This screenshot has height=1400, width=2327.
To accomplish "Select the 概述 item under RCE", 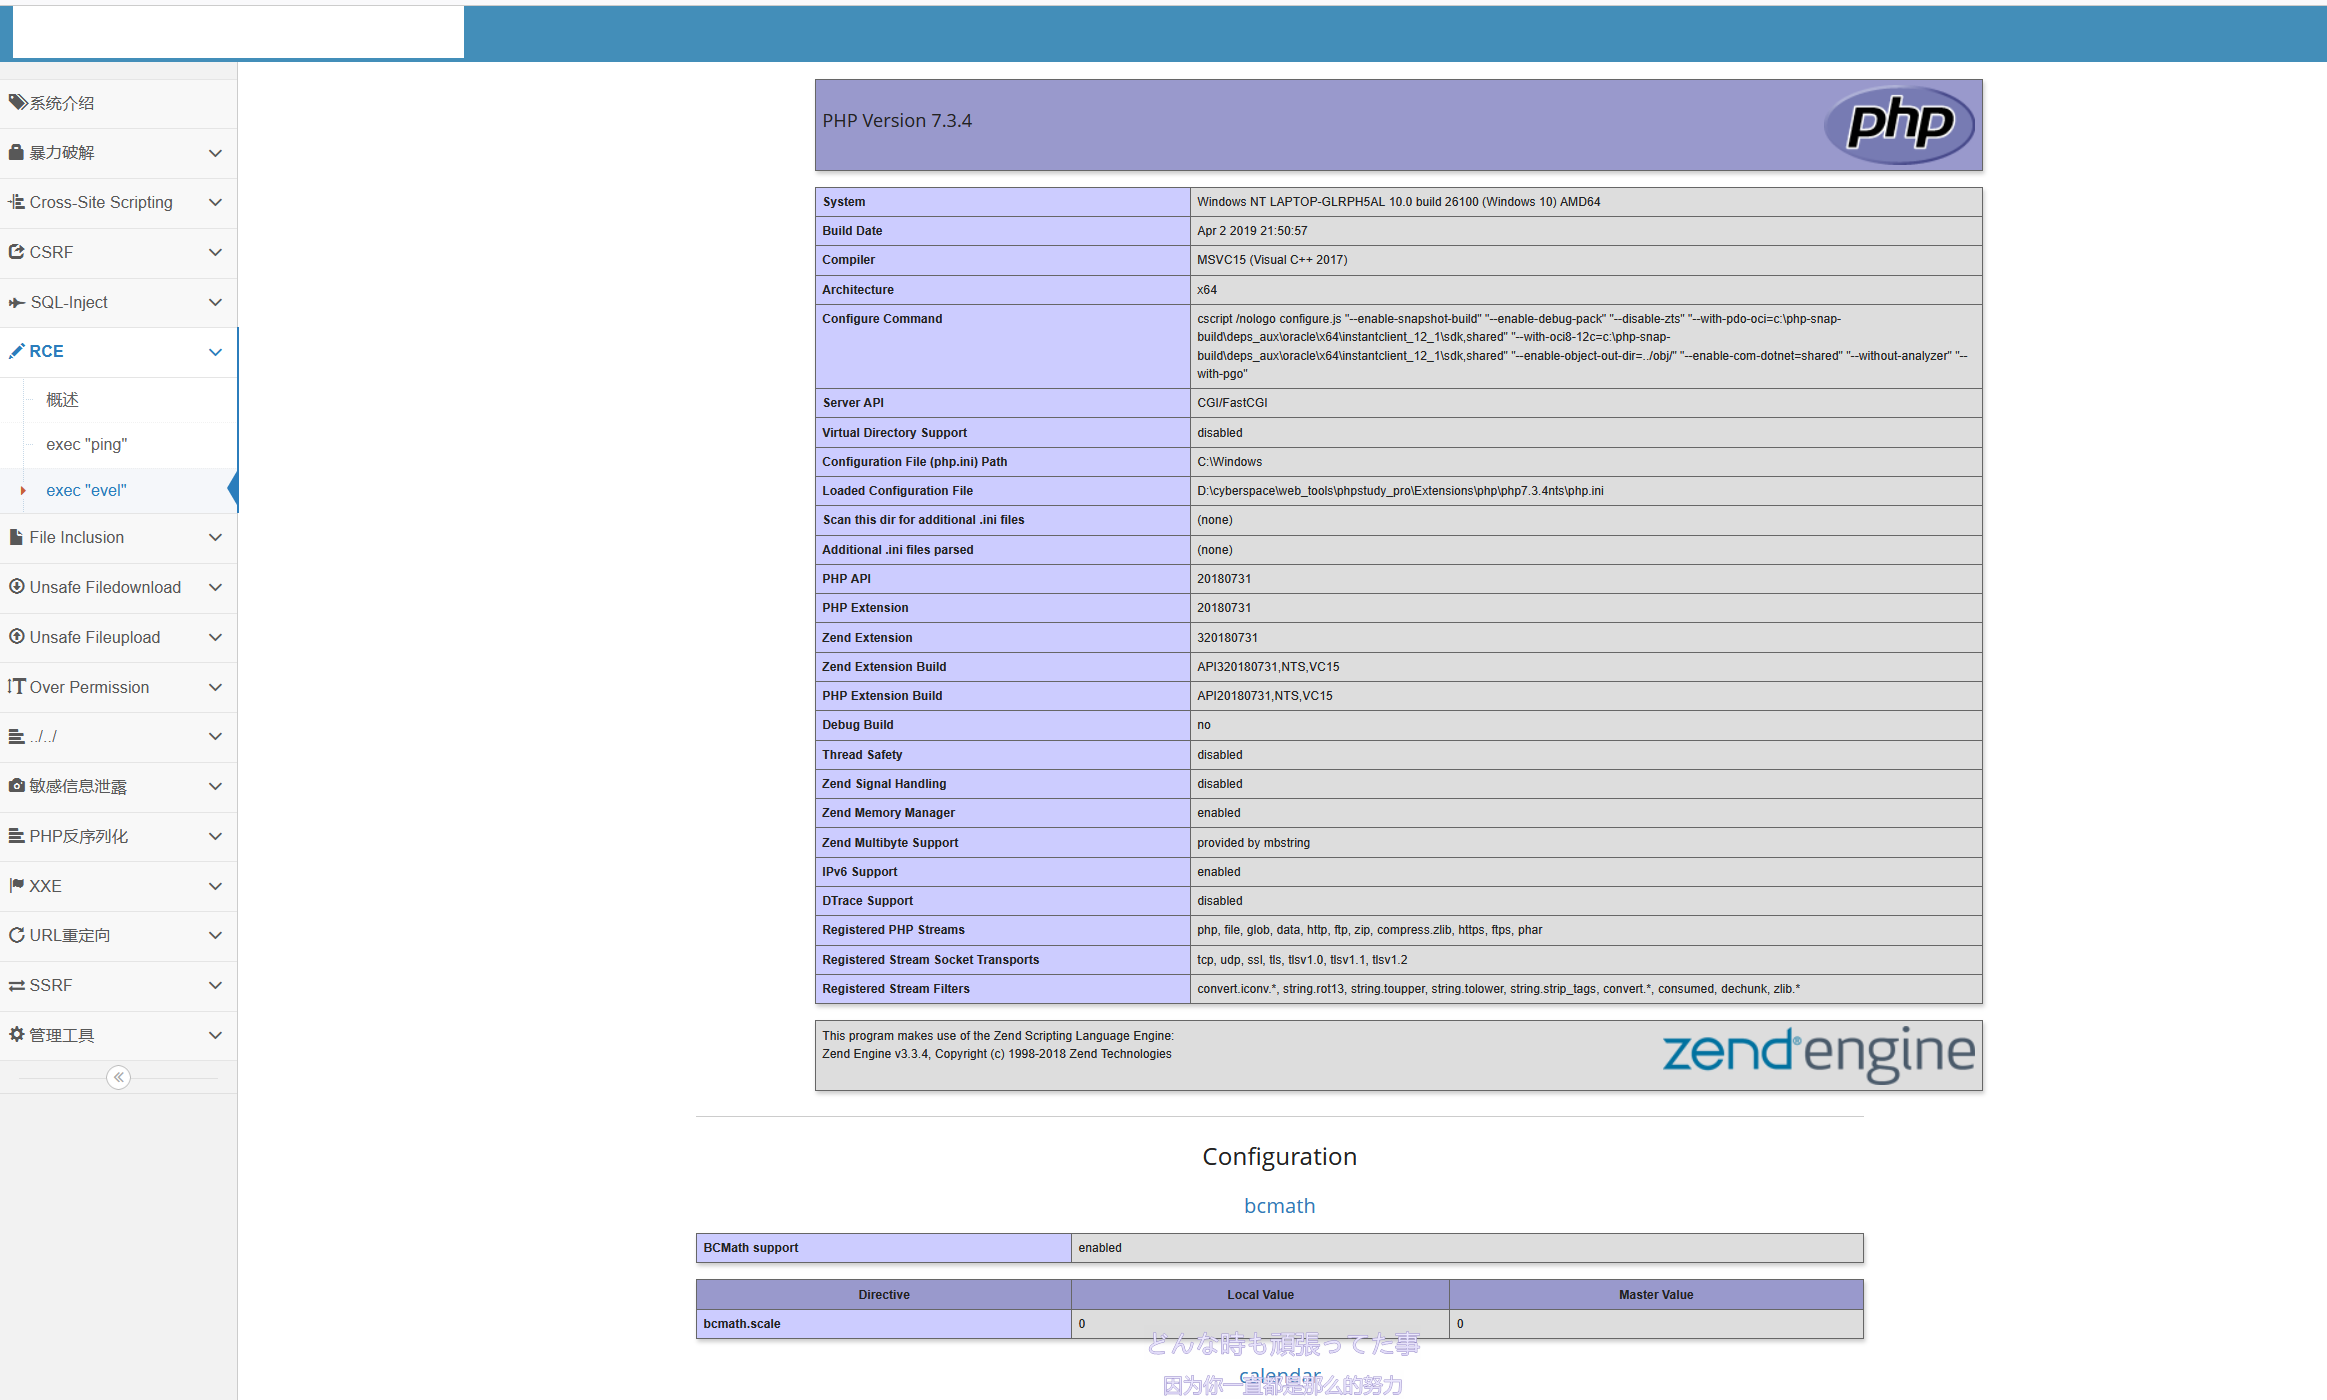I will 62,400.
